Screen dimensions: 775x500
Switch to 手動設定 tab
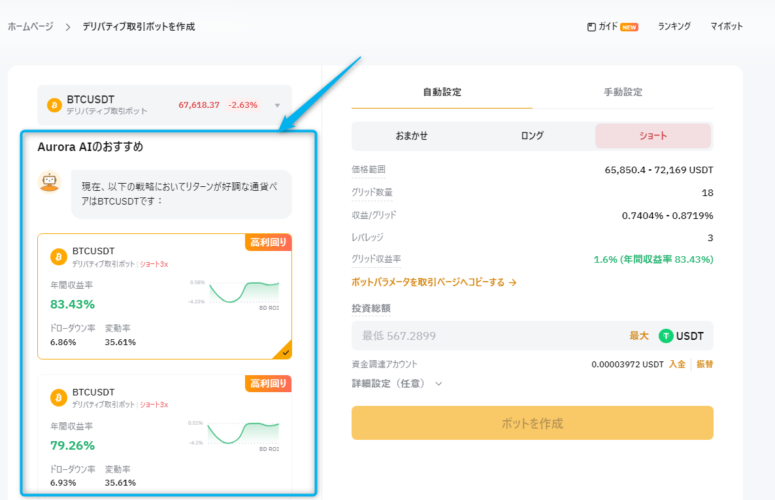coord(623,92)
